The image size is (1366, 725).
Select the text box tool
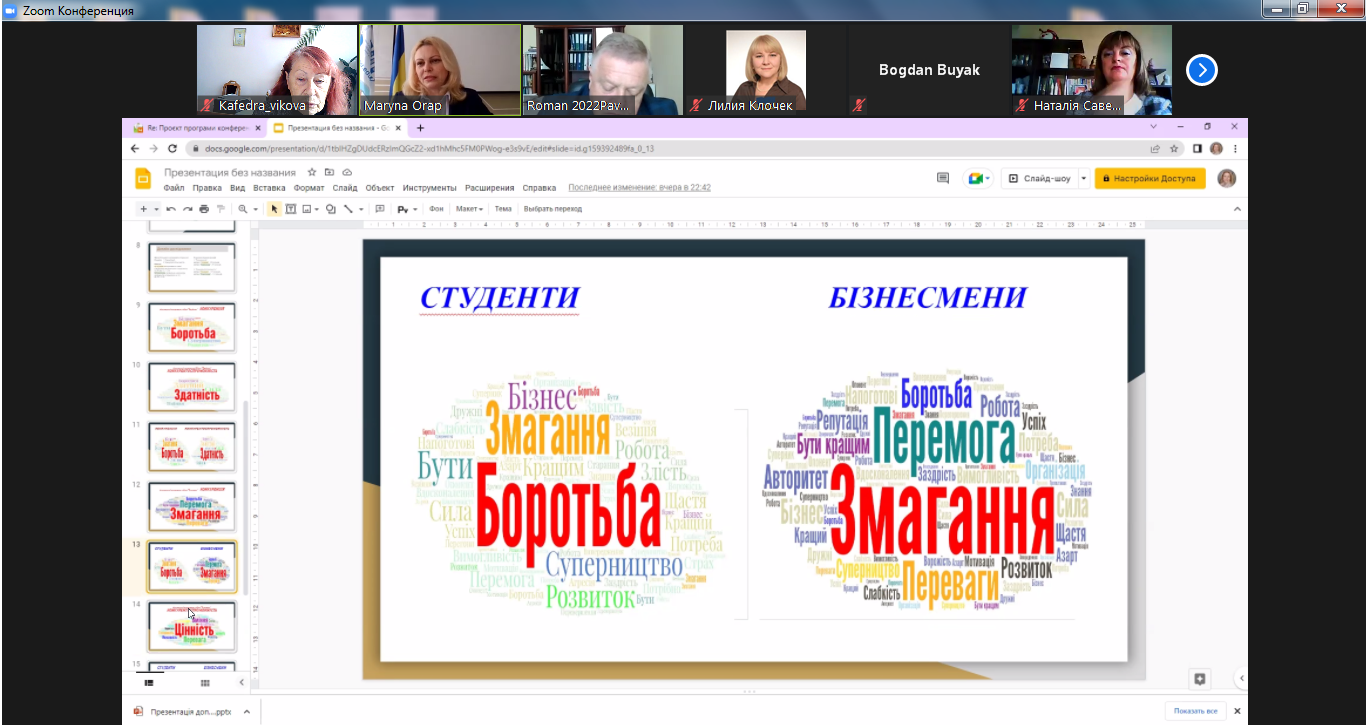pos(291,209)
